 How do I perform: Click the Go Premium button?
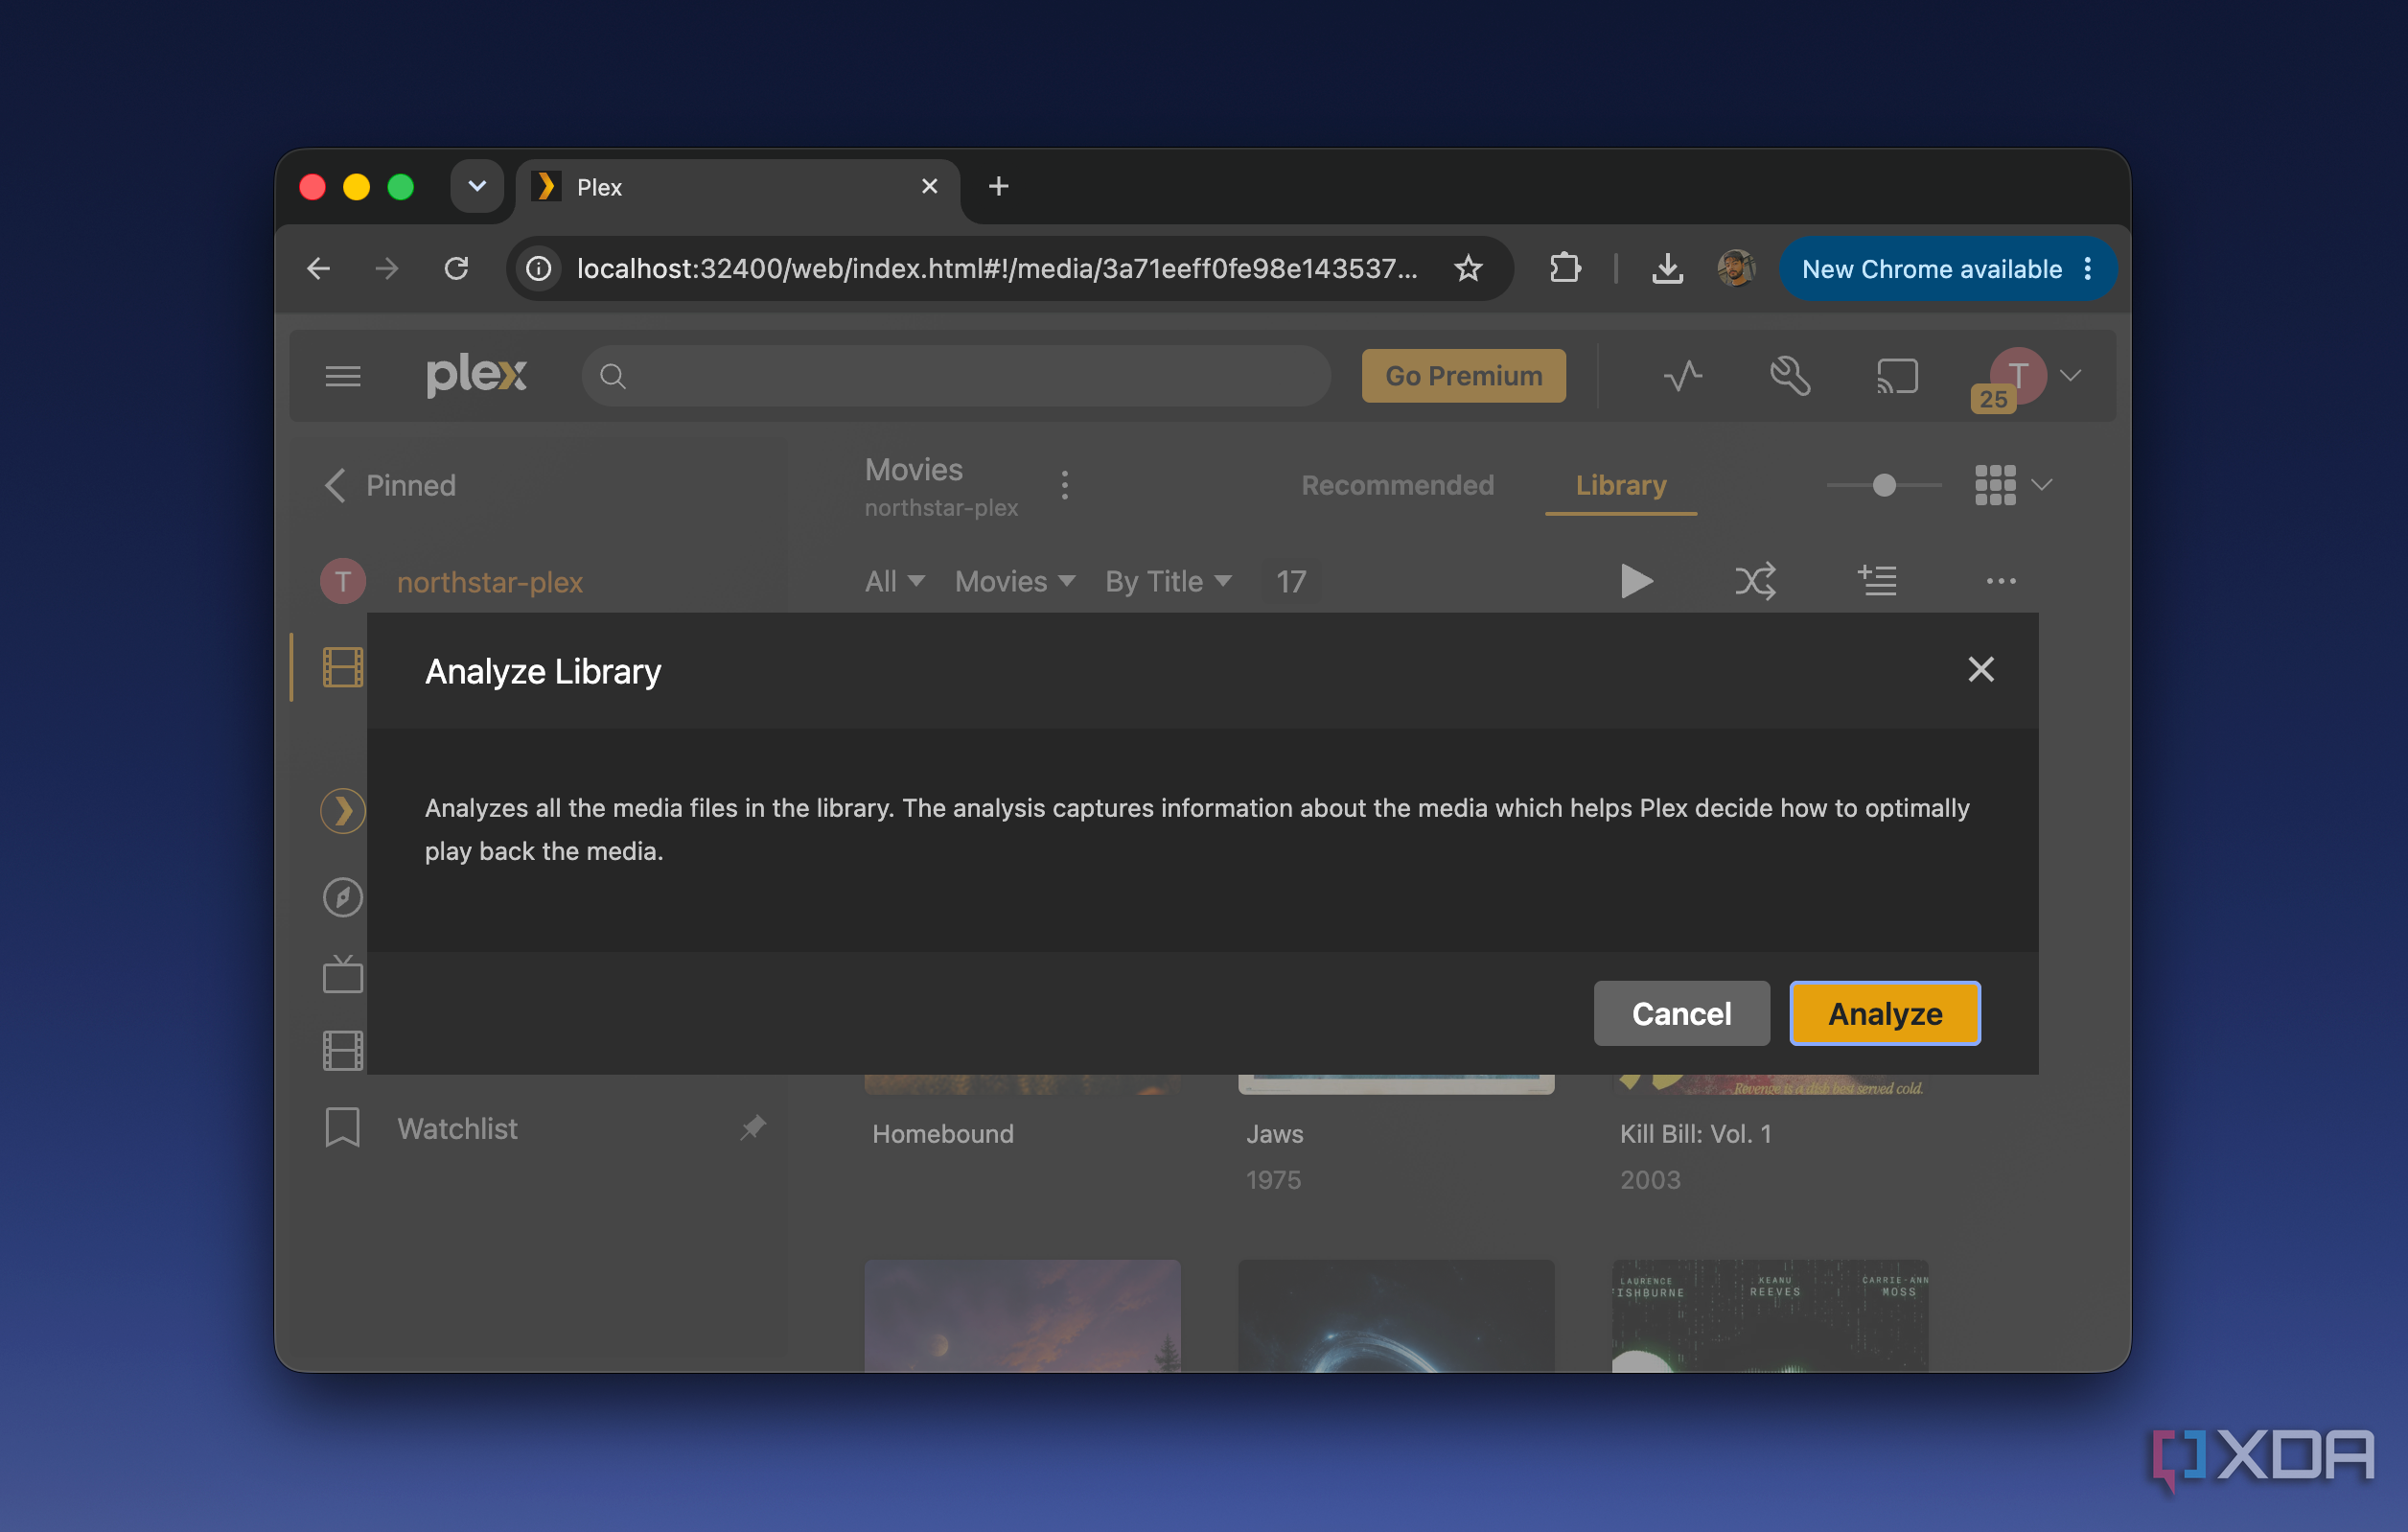1463,375
